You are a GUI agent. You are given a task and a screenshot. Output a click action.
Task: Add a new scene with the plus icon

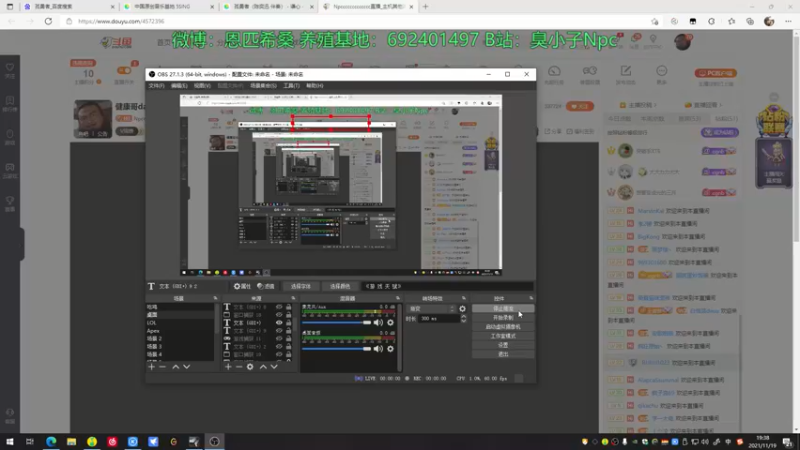(x=151, y=366)
